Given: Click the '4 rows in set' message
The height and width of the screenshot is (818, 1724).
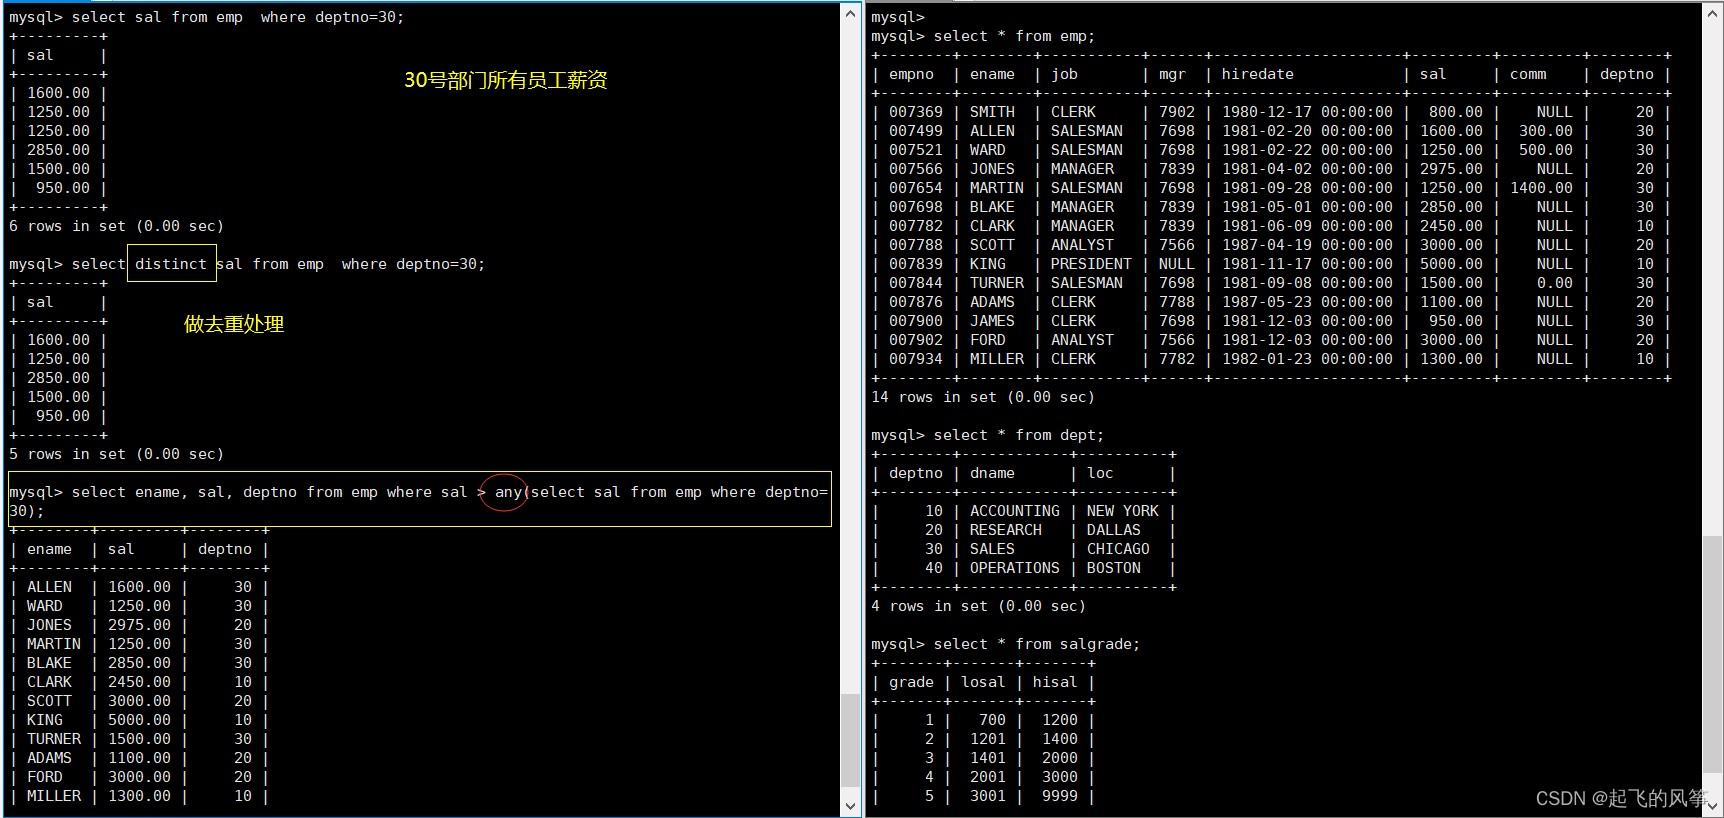Looking at the screenshot, I should [x=978, y=606].
